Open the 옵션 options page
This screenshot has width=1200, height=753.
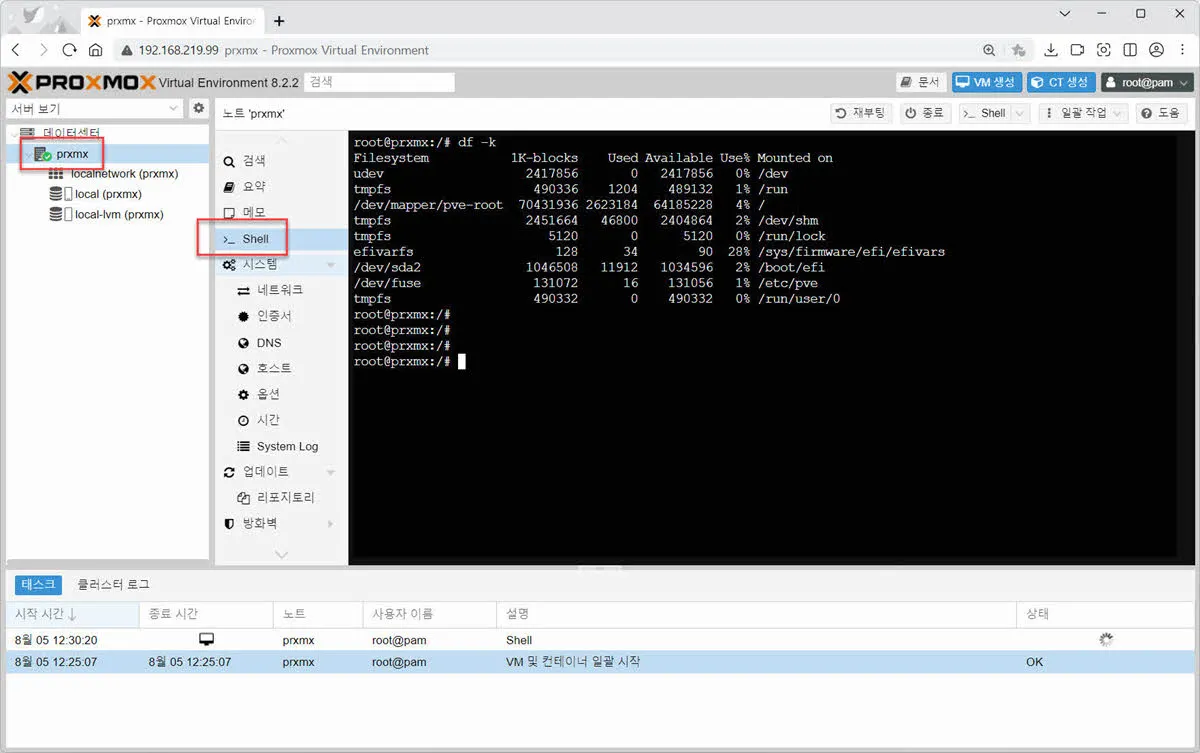pyautogui.click(x=268, y=395)
